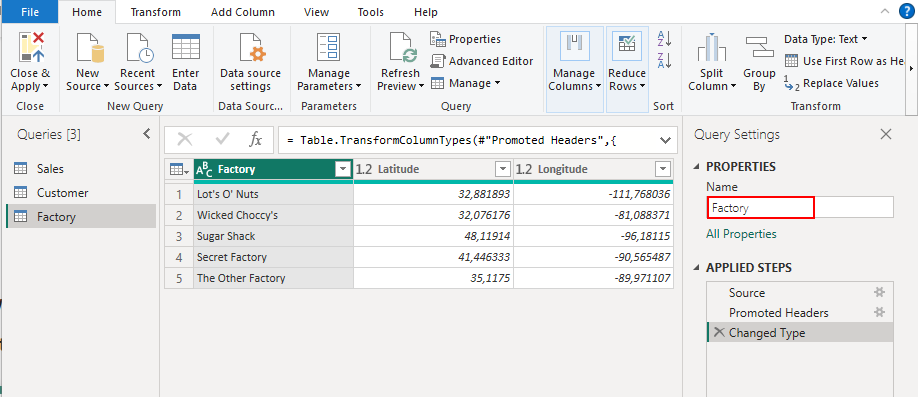Screen dimensions: 918x397
Task: Open the Data Type: Text dropdown
Action: [x=826, y=39]
